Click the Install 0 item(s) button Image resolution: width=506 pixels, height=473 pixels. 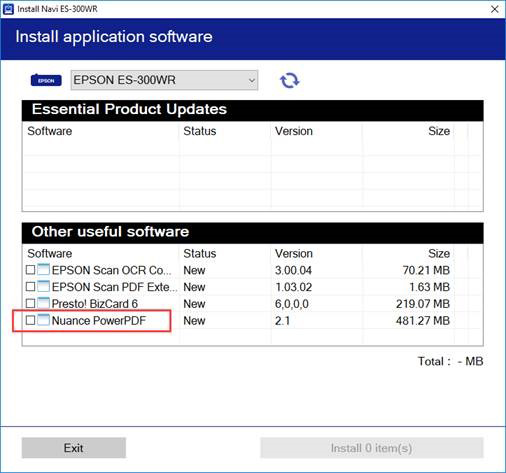click(372, 448)
